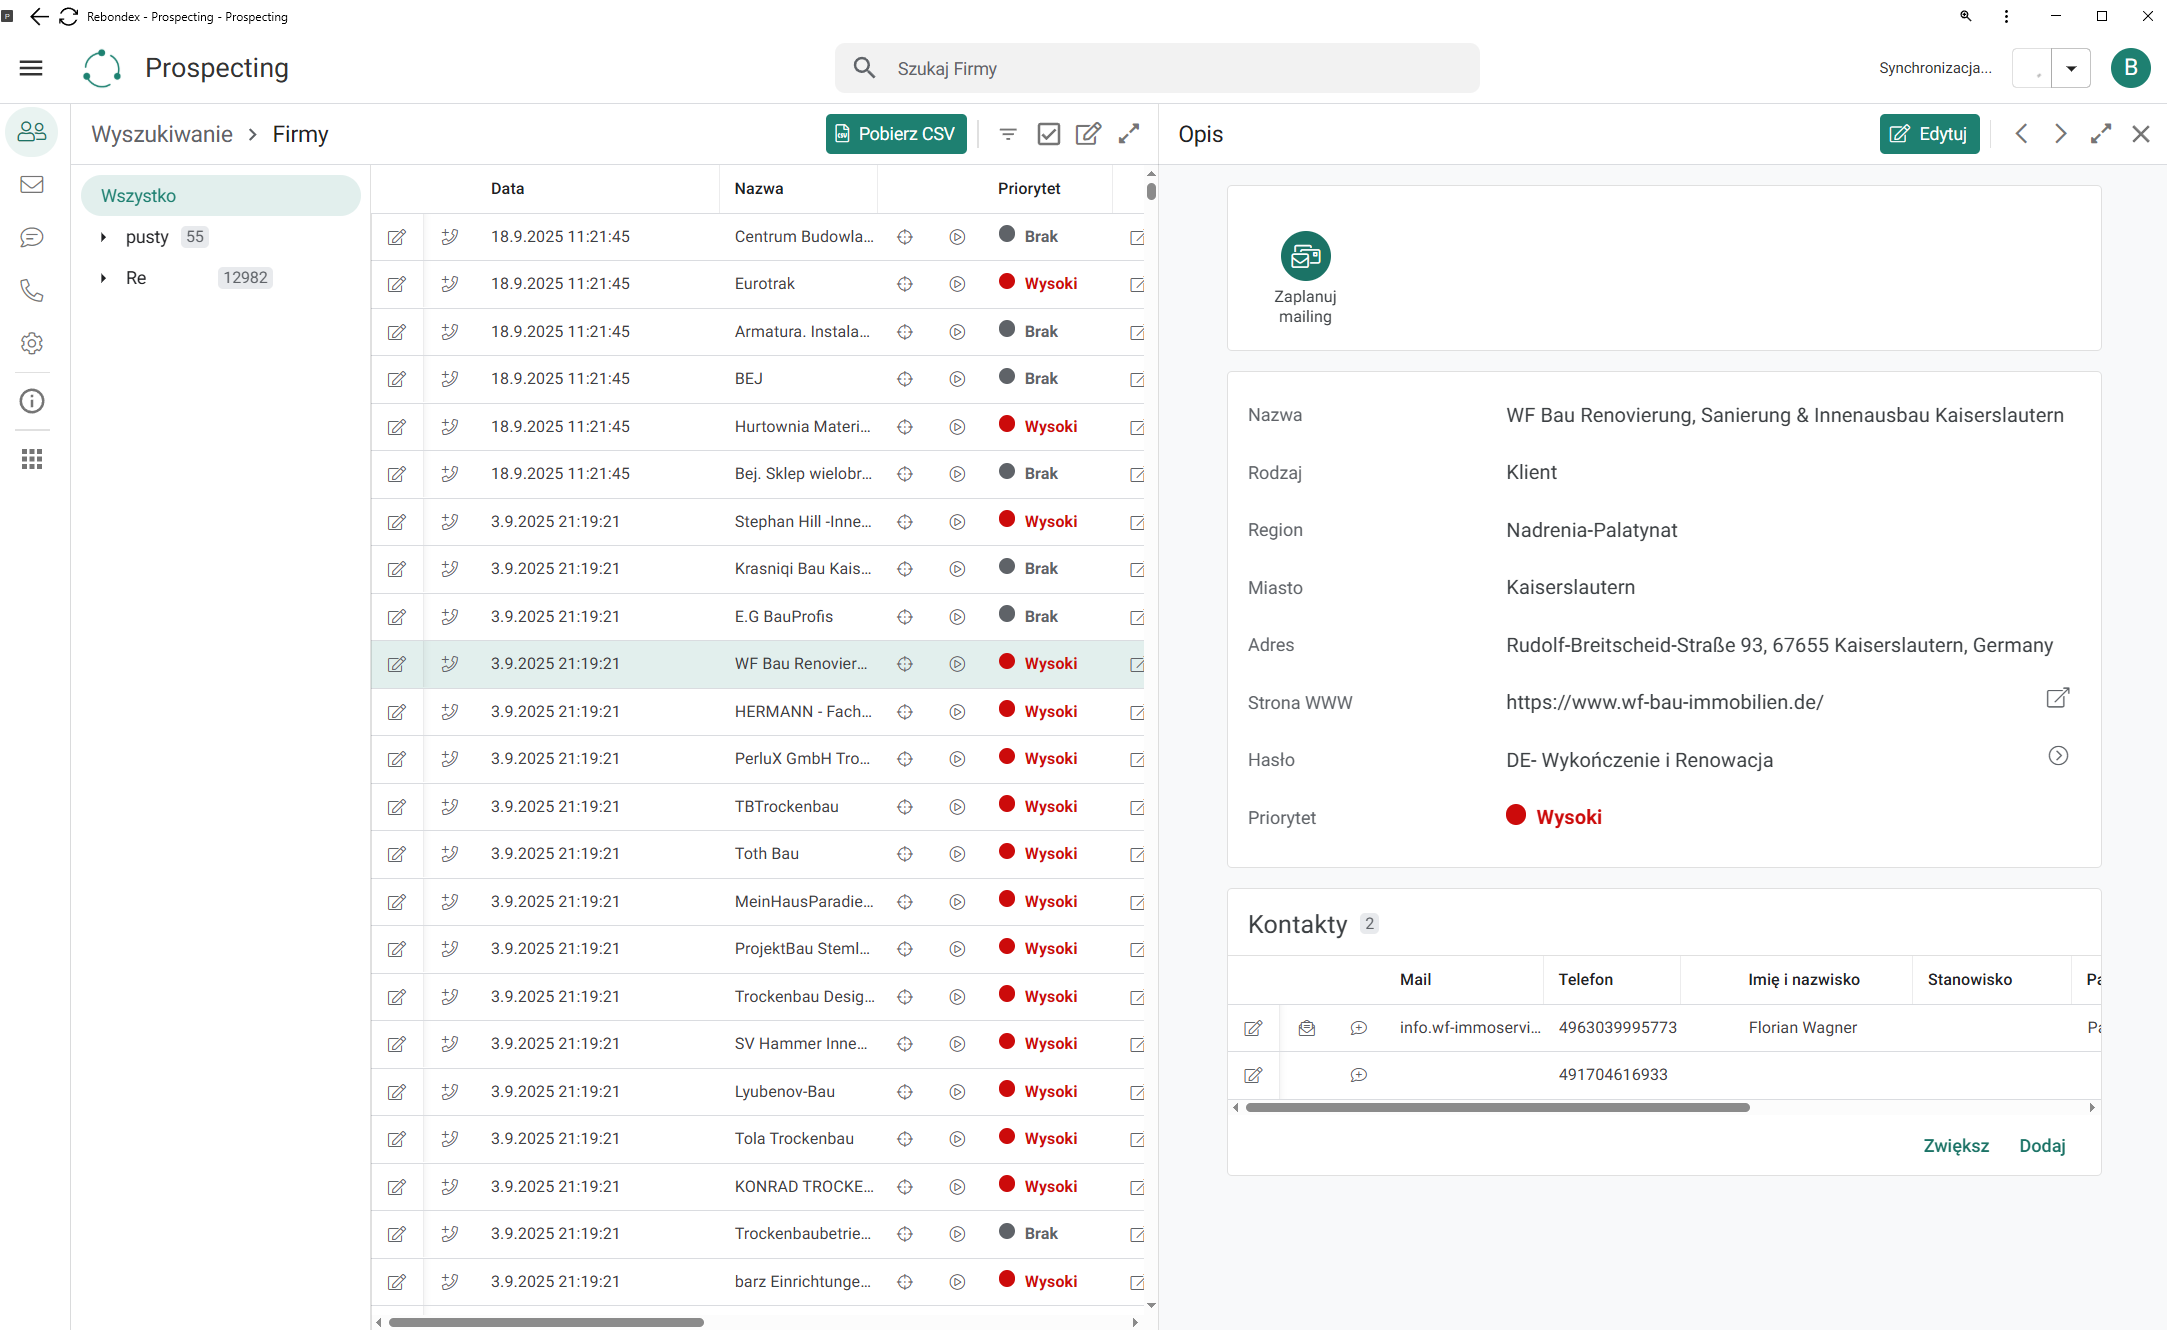Open WF Bau website external link icon
The height and width of the screenshot is (1330, 2167).
pos(2057,698)
